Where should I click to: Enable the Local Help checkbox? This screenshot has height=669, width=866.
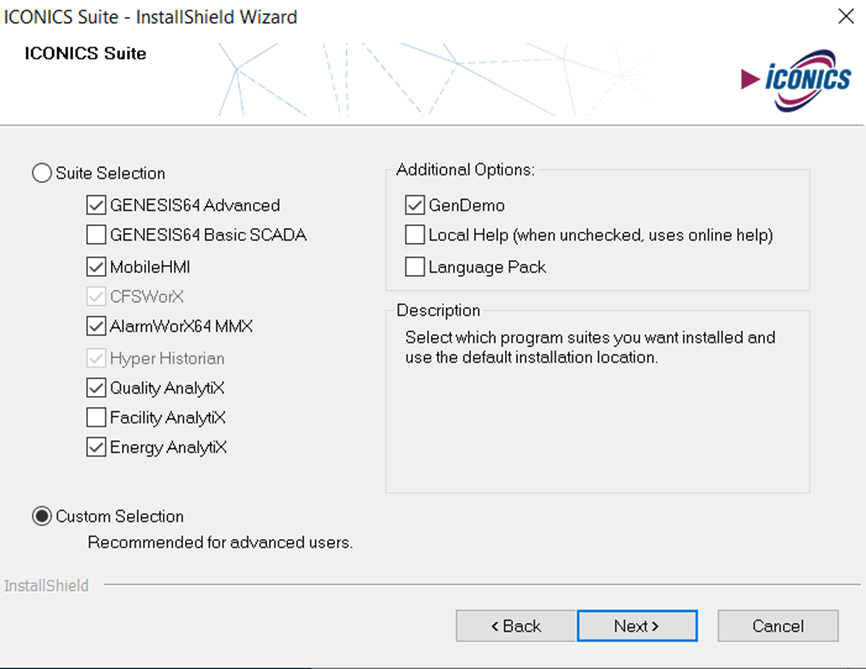pos(415,235)
